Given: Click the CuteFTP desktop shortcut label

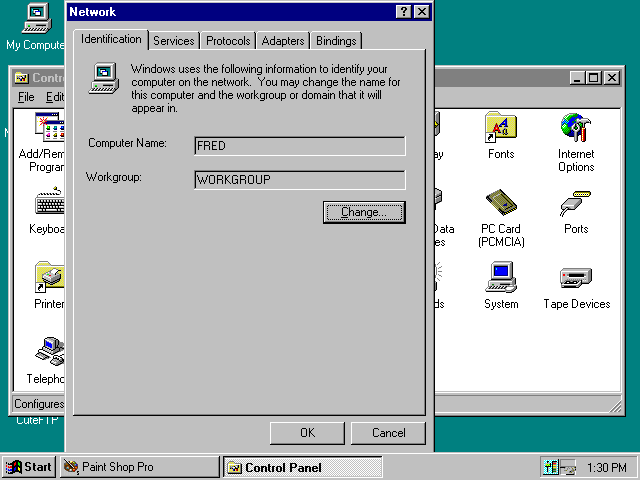Looking at the screenshot, I should [x=37, y=420].
